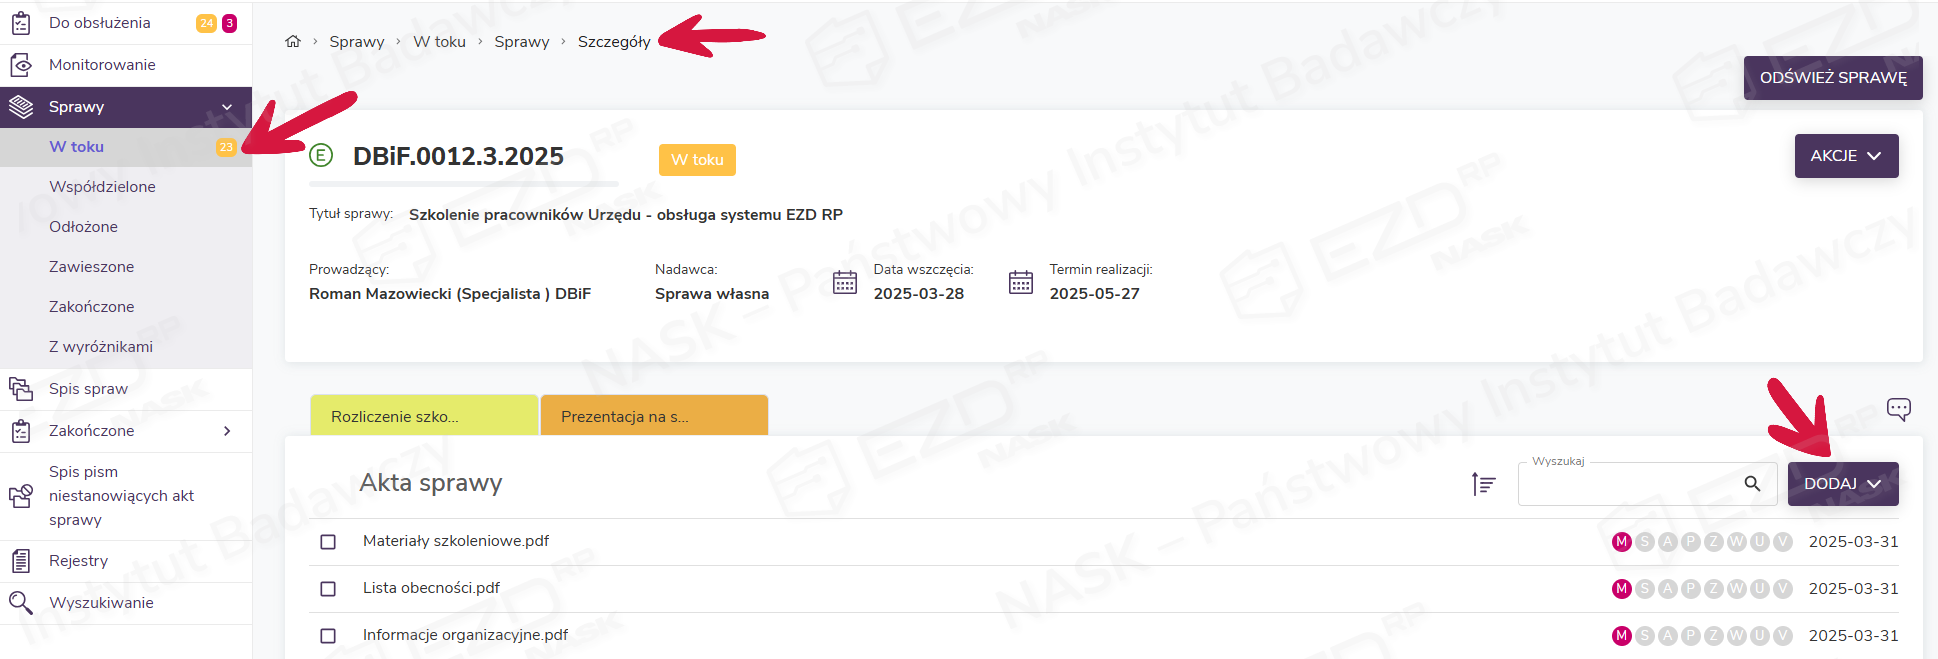Viewport: 1938px width, 659px height.
Task: Open the Materiały szkoleniowe.pdf document link
Action: pyautogui.click(x=456, y=541)
